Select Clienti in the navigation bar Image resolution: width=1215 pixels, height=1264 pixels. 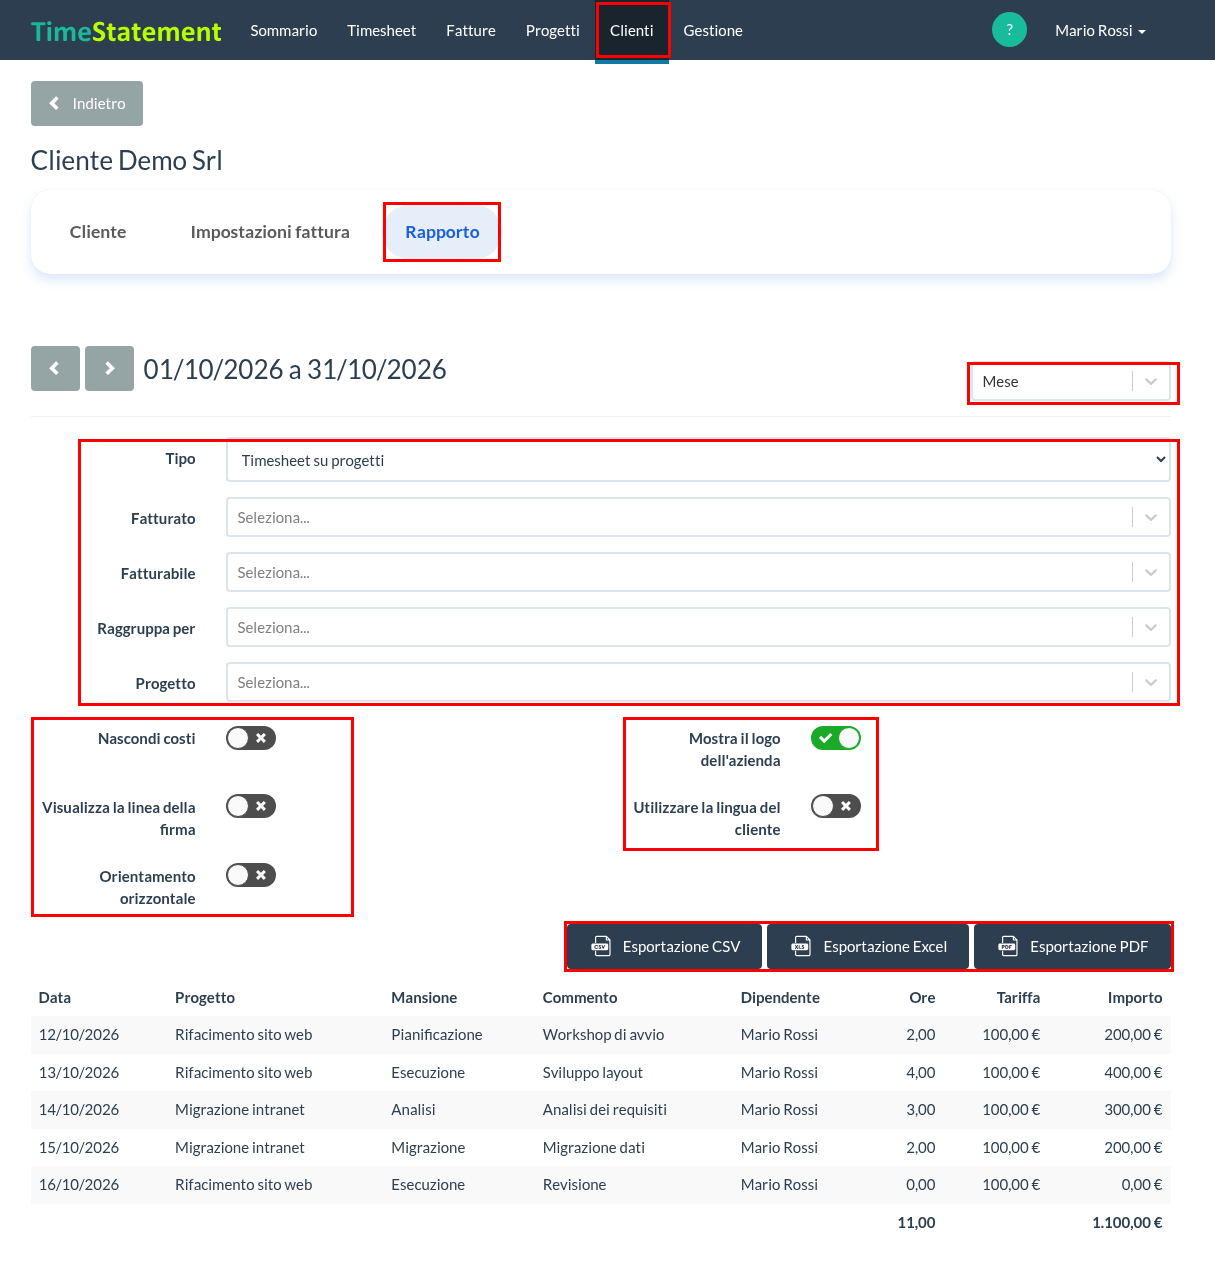click(x=632, y=31)
